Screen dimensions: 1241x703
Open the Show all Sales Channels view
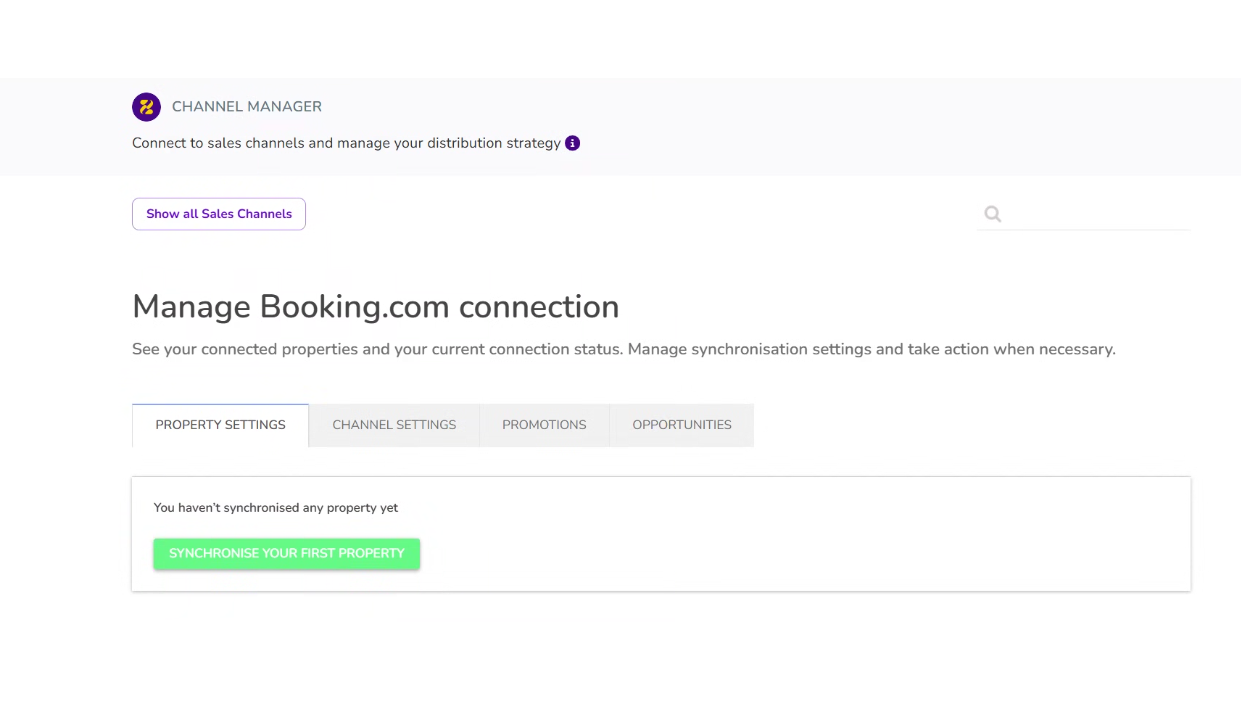pos(219,214)
